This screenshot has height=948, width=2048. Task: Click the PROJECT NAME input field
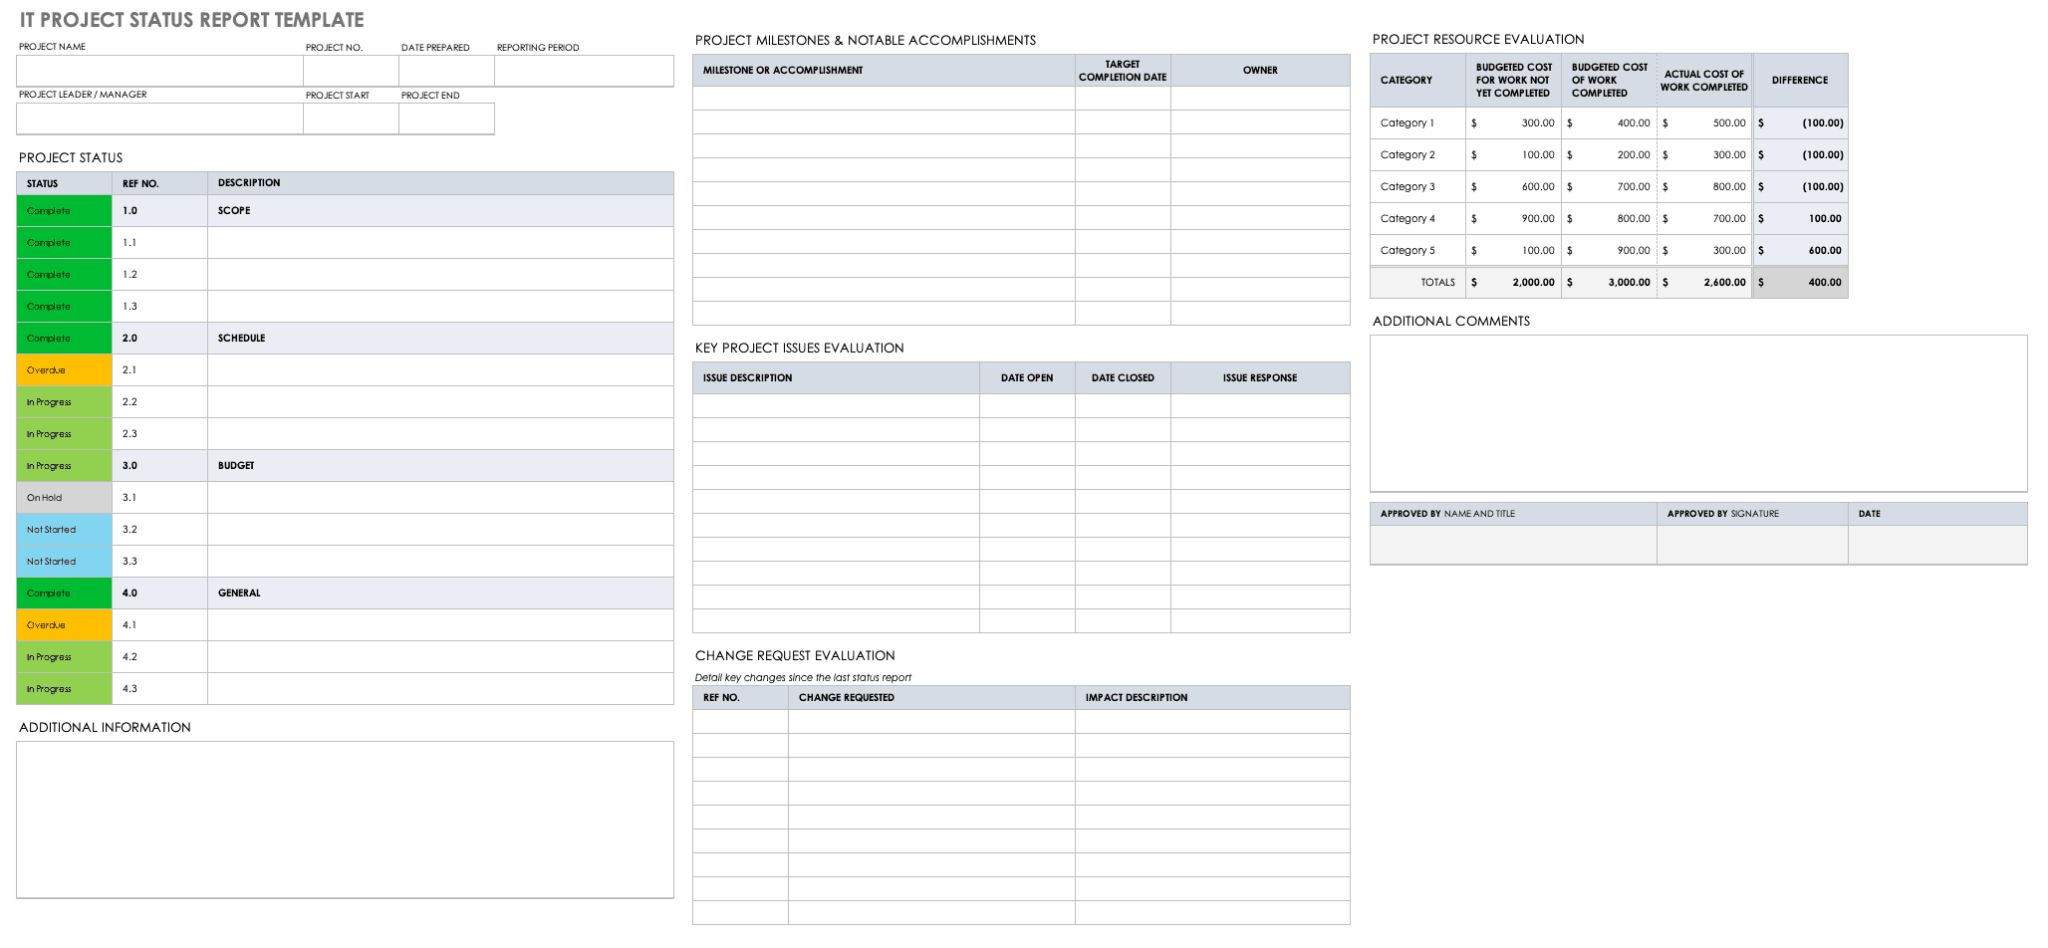(160, 70)
